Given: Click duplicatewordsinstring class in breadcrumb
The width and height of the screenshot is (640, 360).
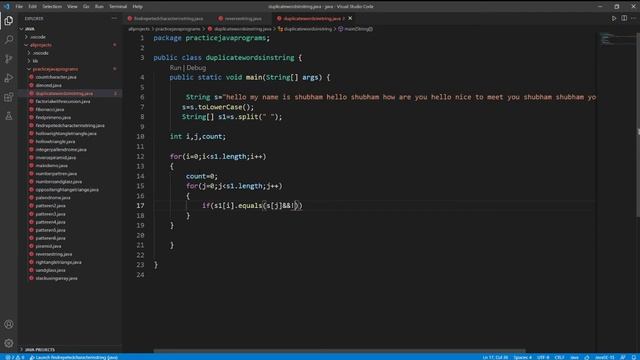Looking at the screenshot, I should (305, 29).
